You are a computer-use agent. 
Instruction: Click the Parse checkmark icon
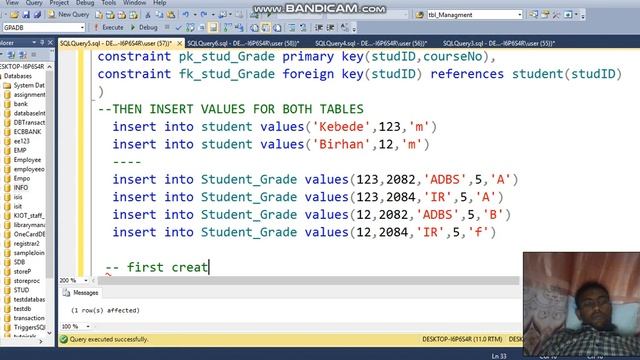(178, 28)
